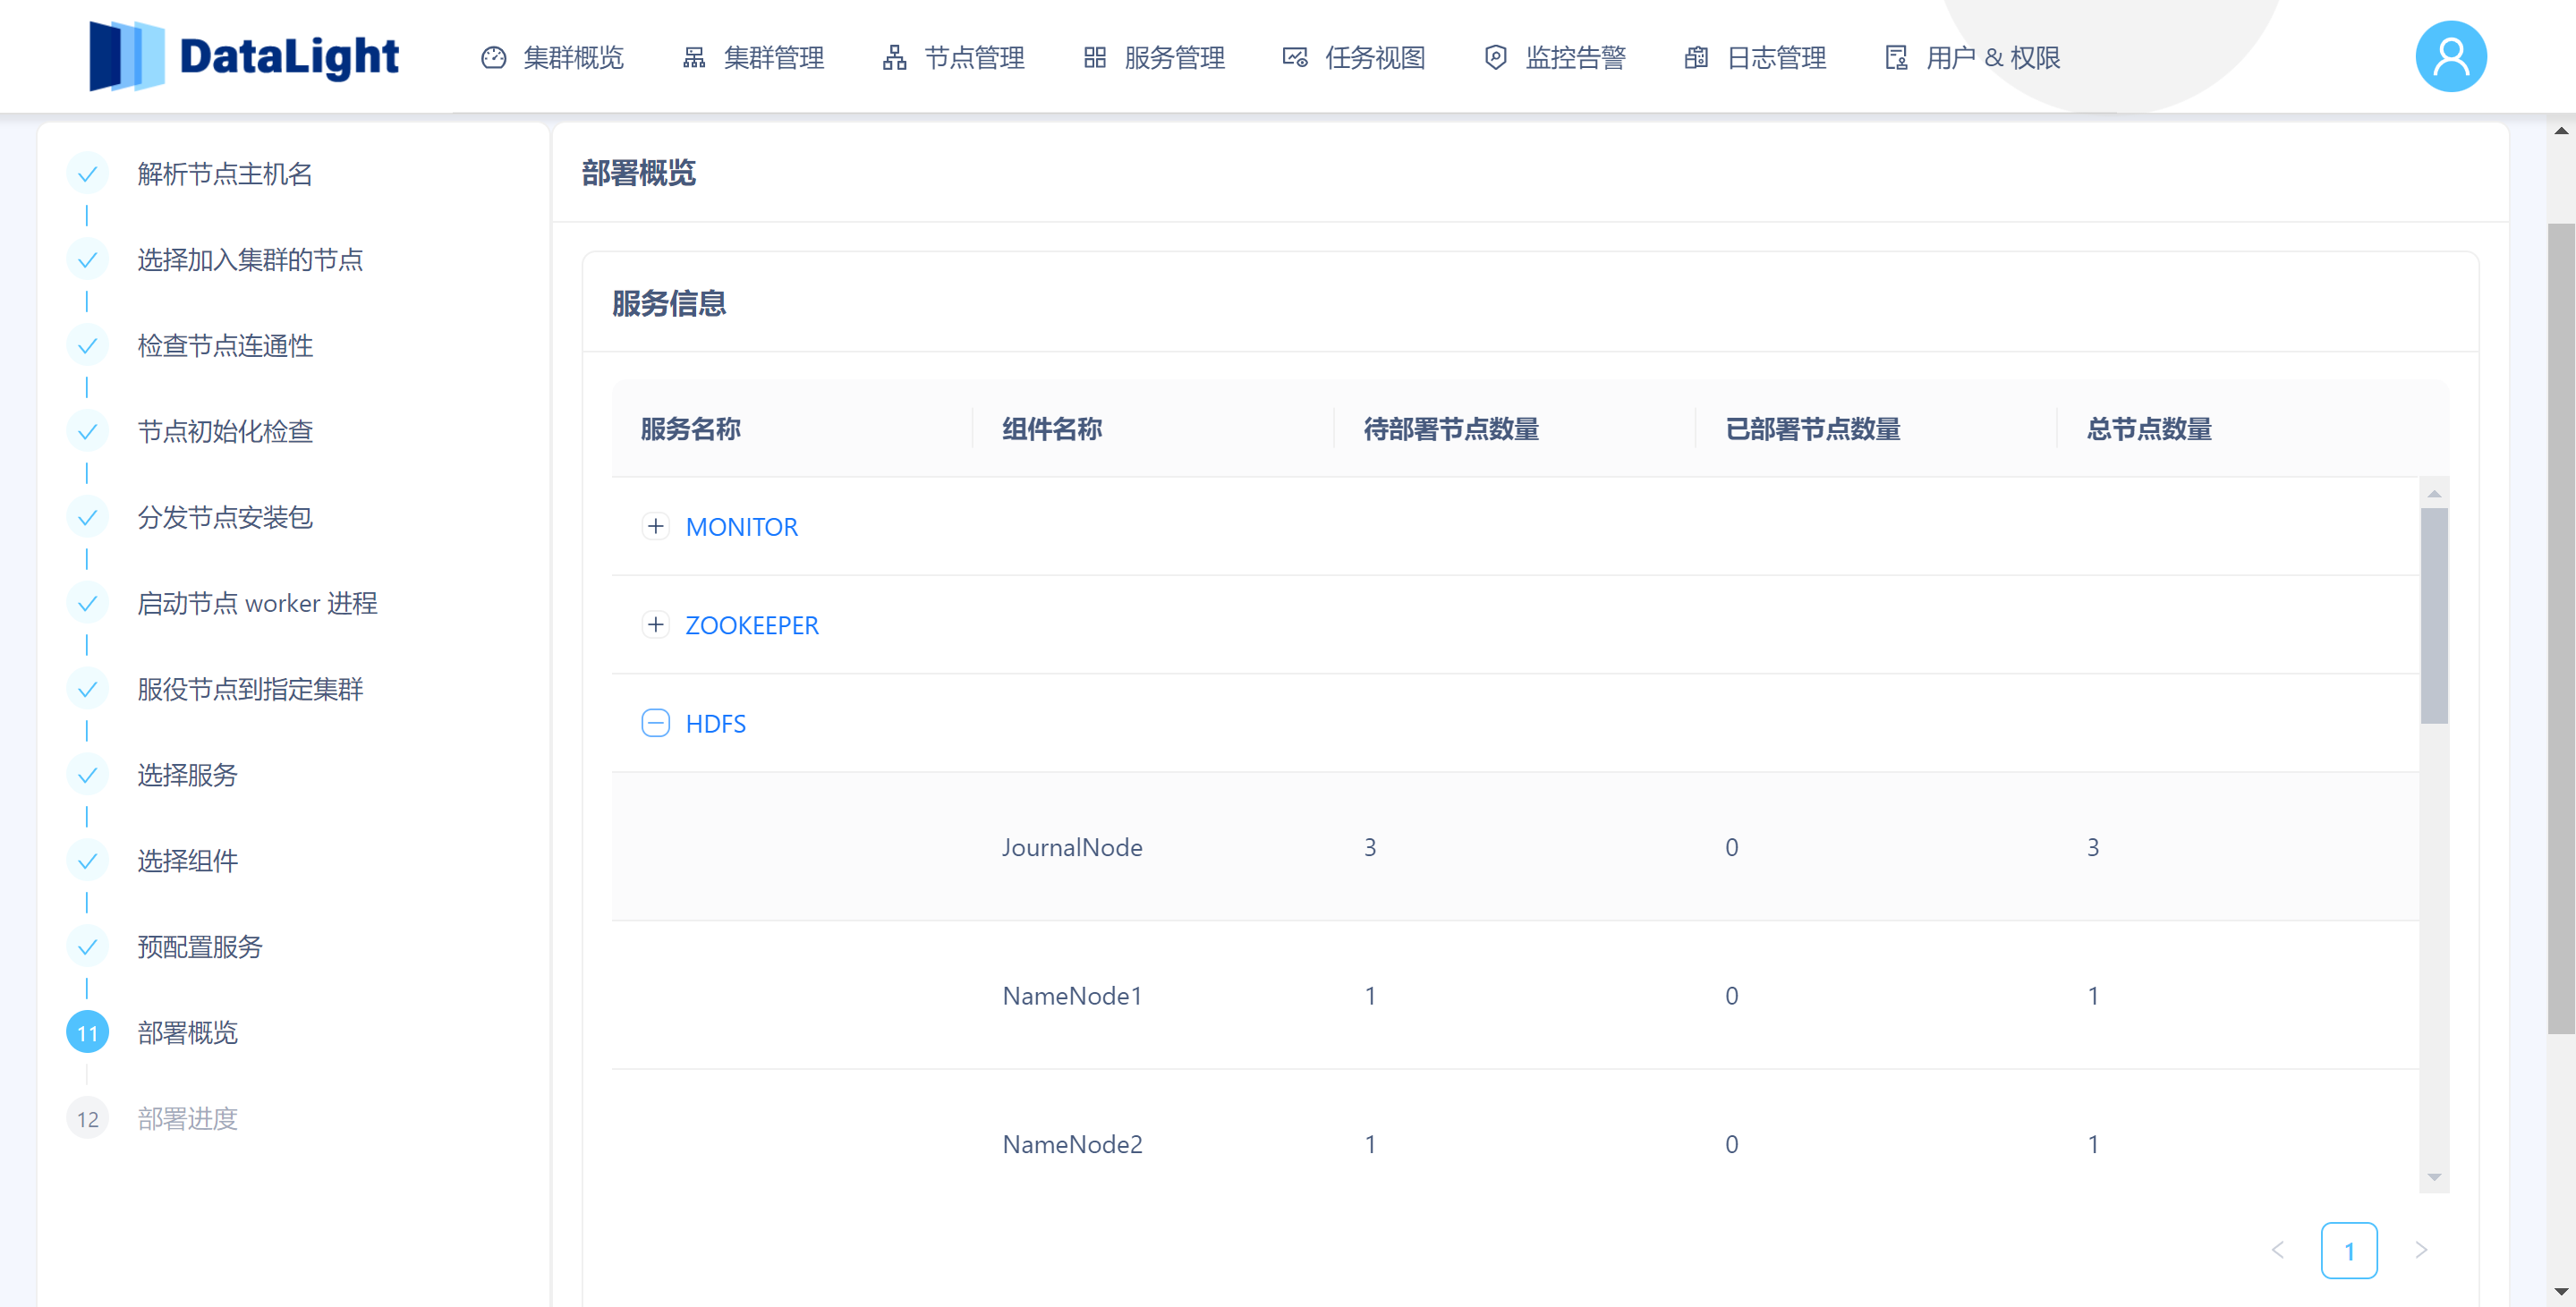The width and height of the screenshot is (2576, 1307).
Task: Click the 监控告警 shield icon
Action: point(1496,58)
